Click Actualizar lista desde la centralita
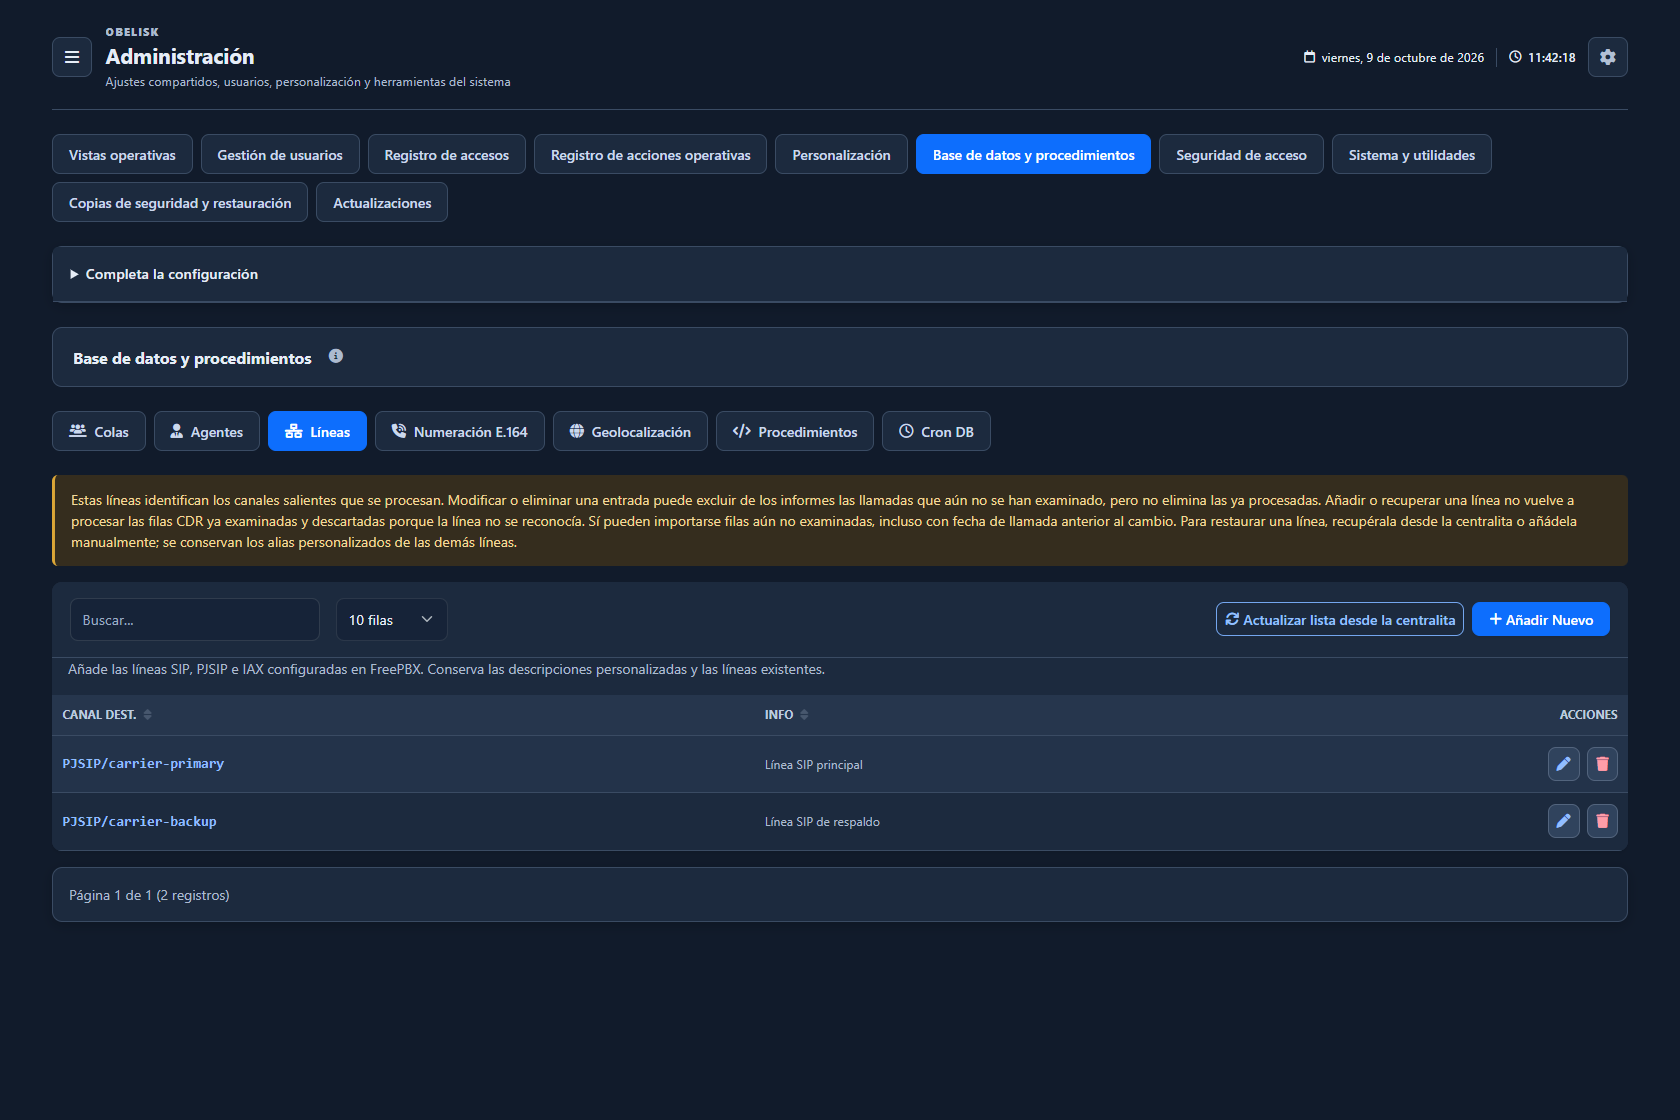The image size is (1680, 1120). tap(1340, 619)
